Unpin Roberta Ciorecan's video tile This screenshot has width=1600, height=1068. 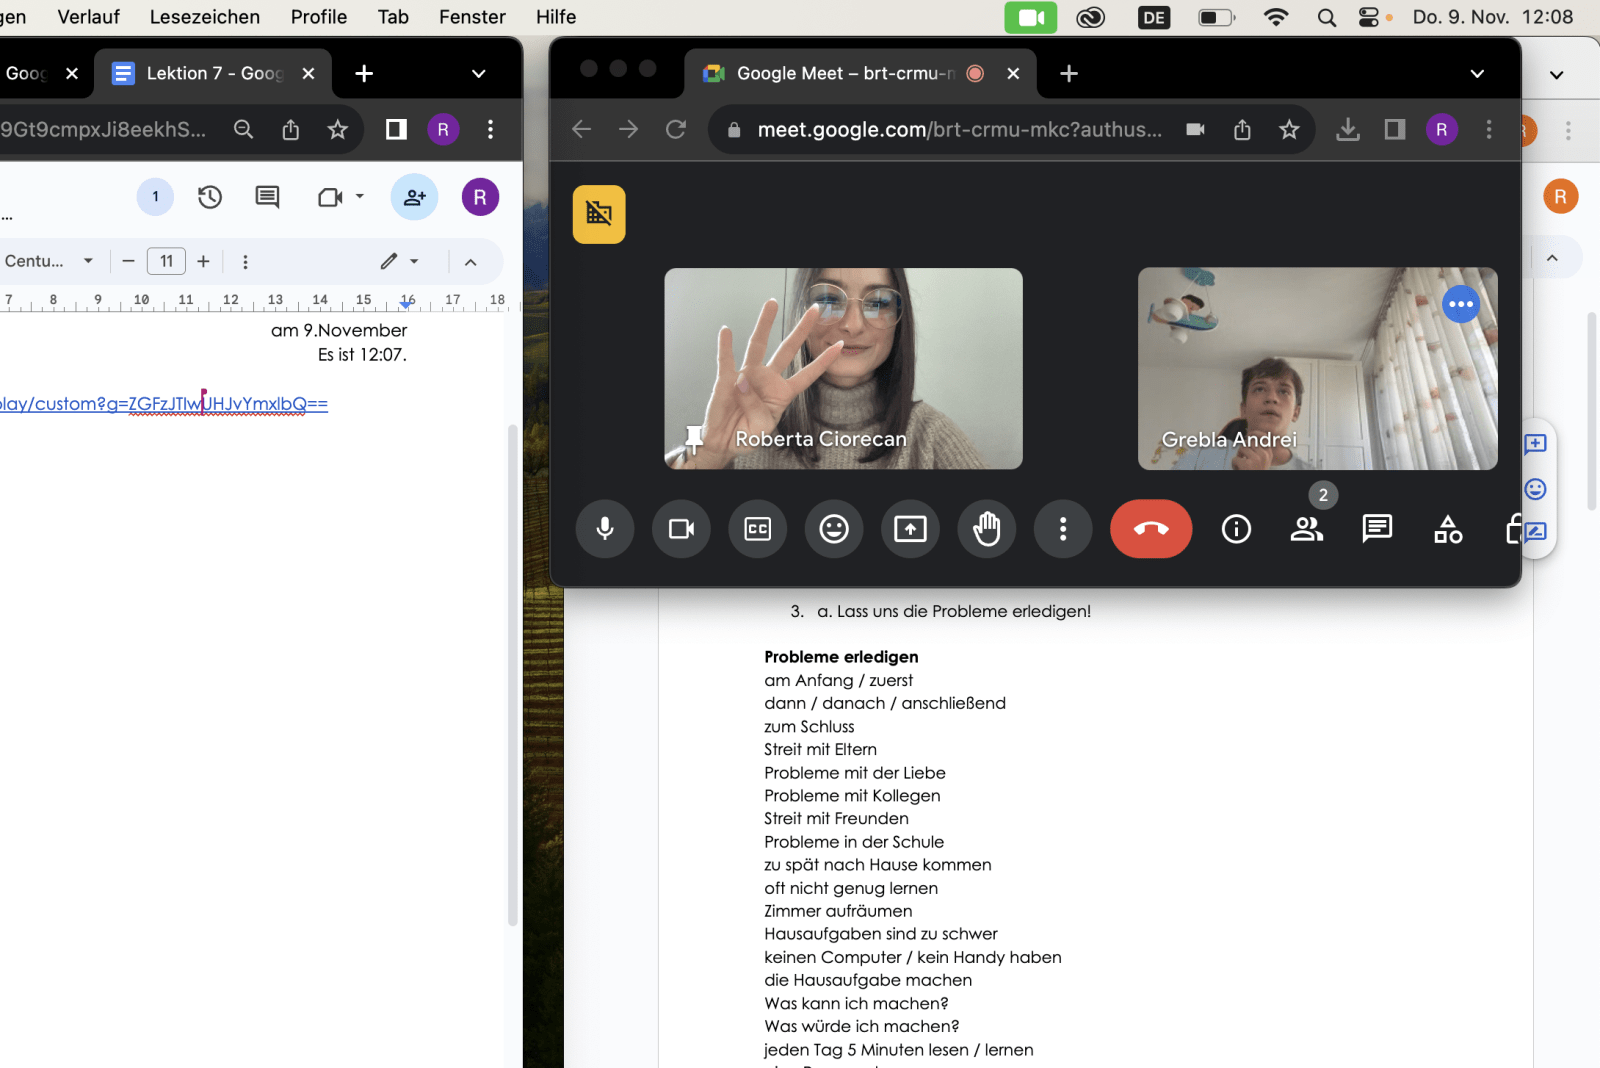click(694, 438)
